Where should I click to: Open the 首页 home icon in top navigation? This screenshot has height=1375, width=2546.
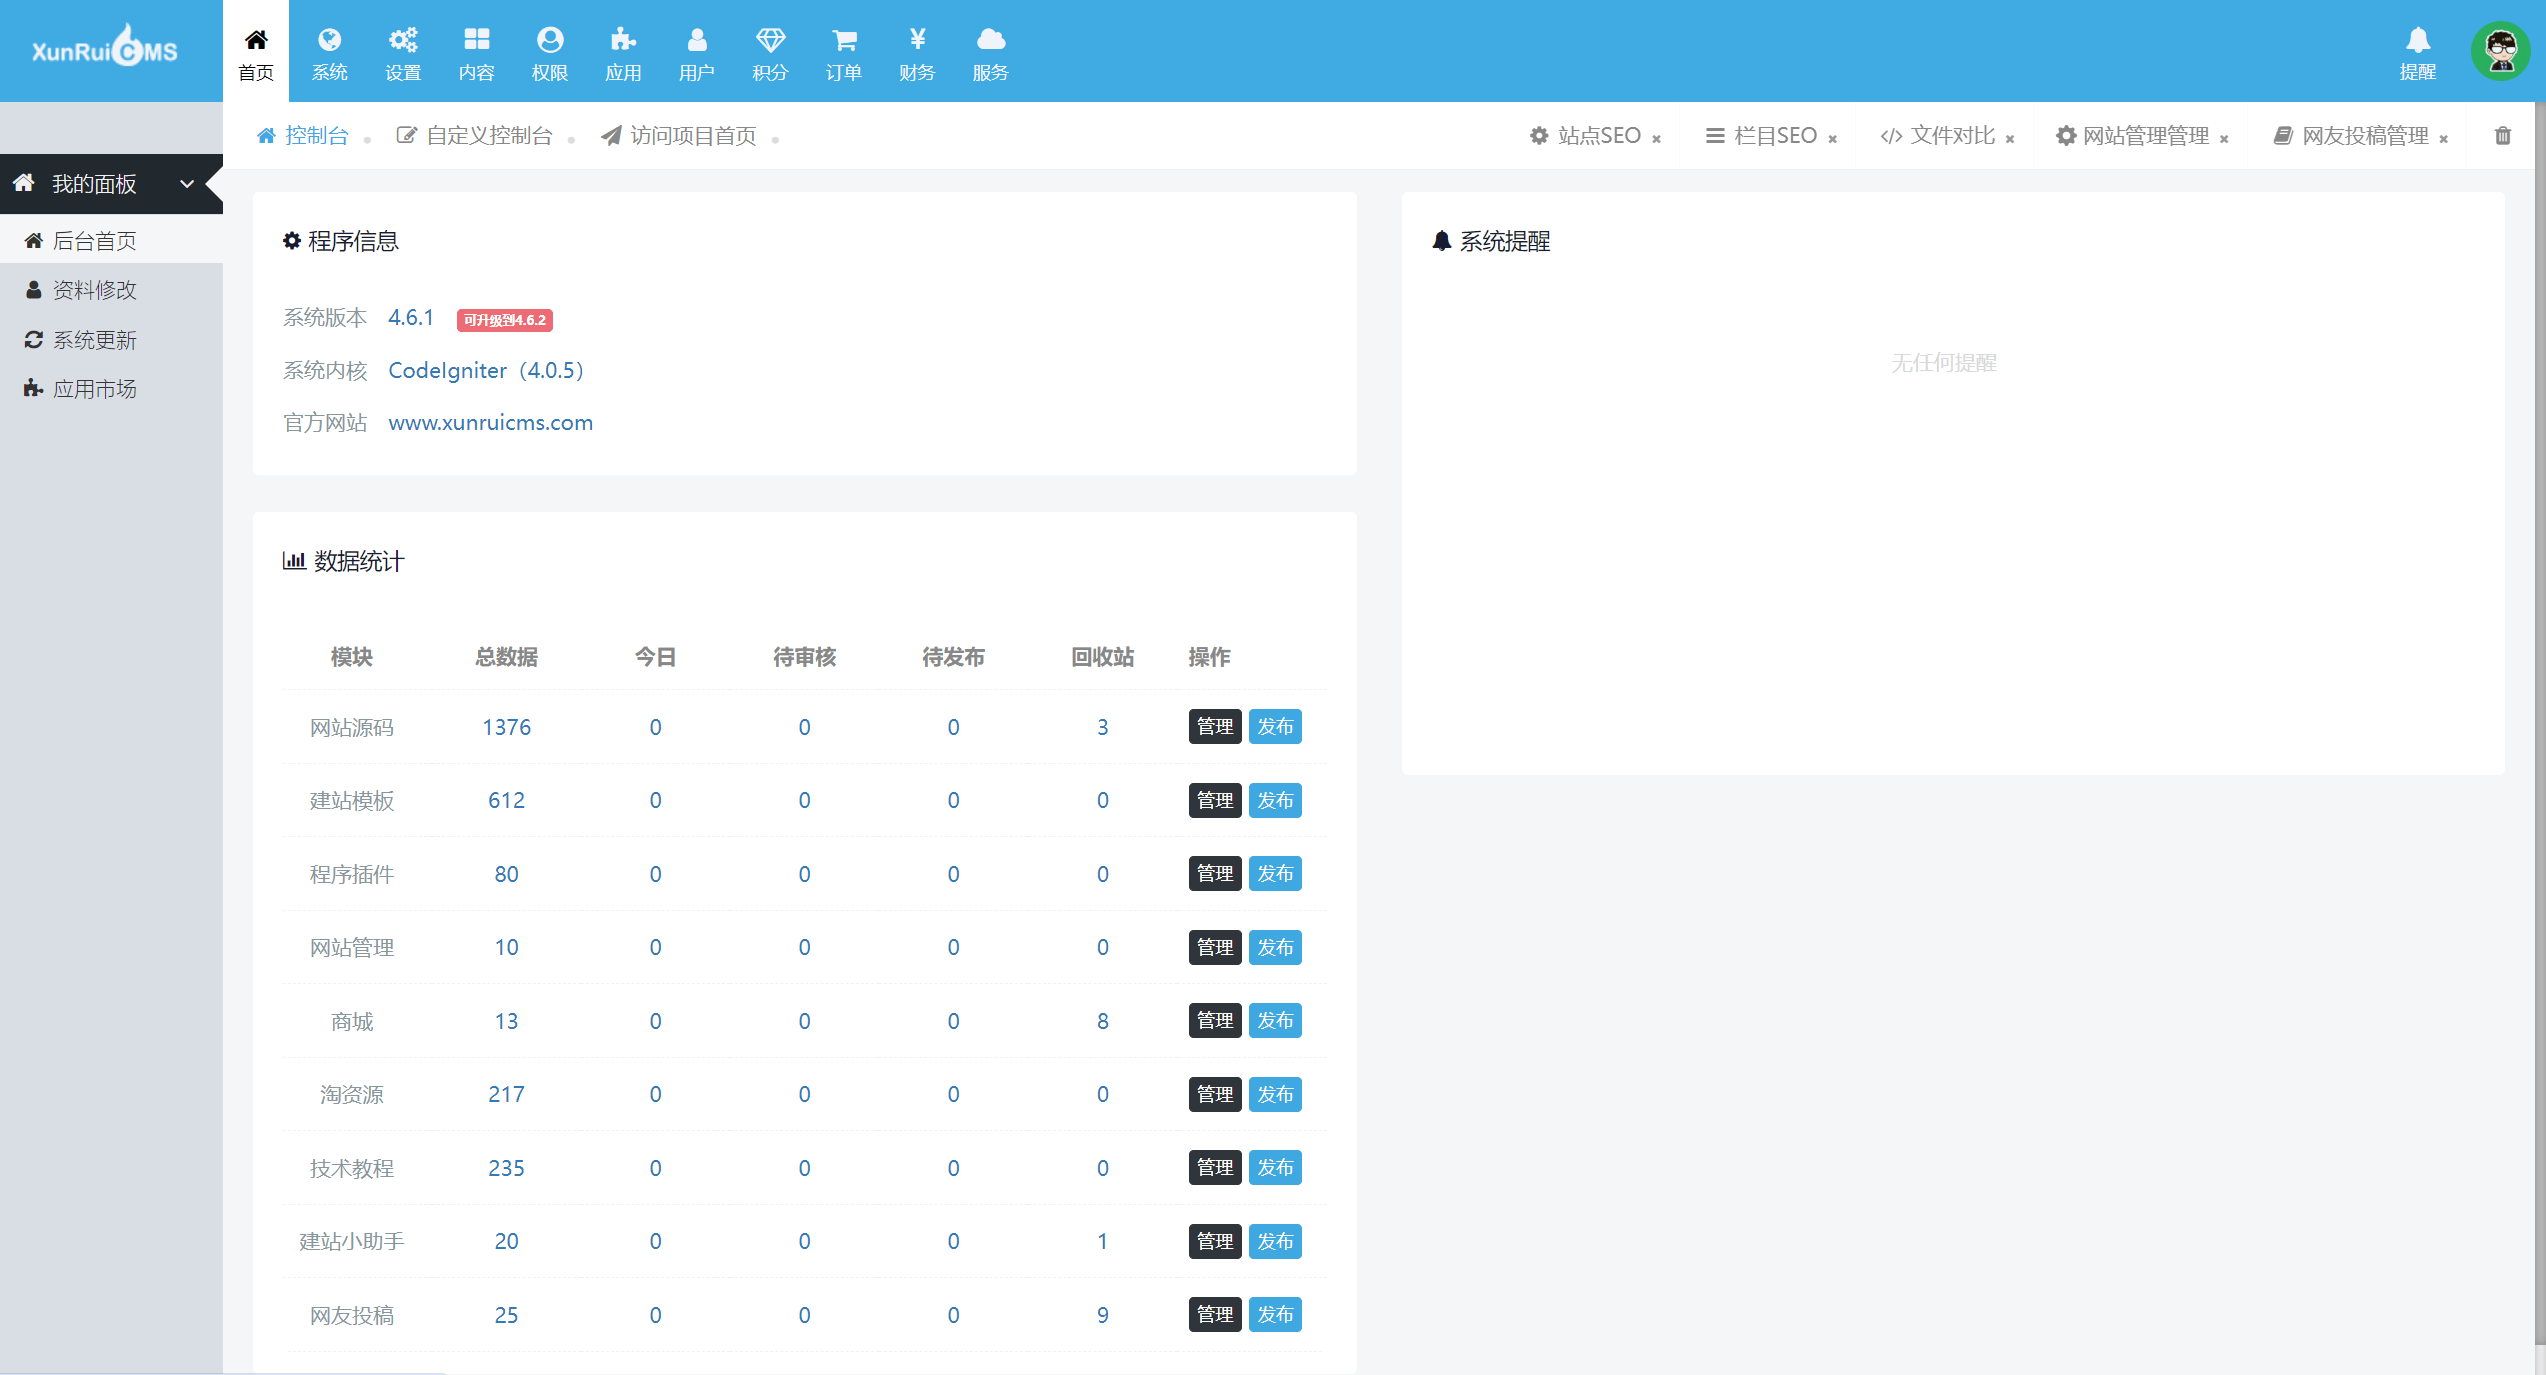(256, 52)
